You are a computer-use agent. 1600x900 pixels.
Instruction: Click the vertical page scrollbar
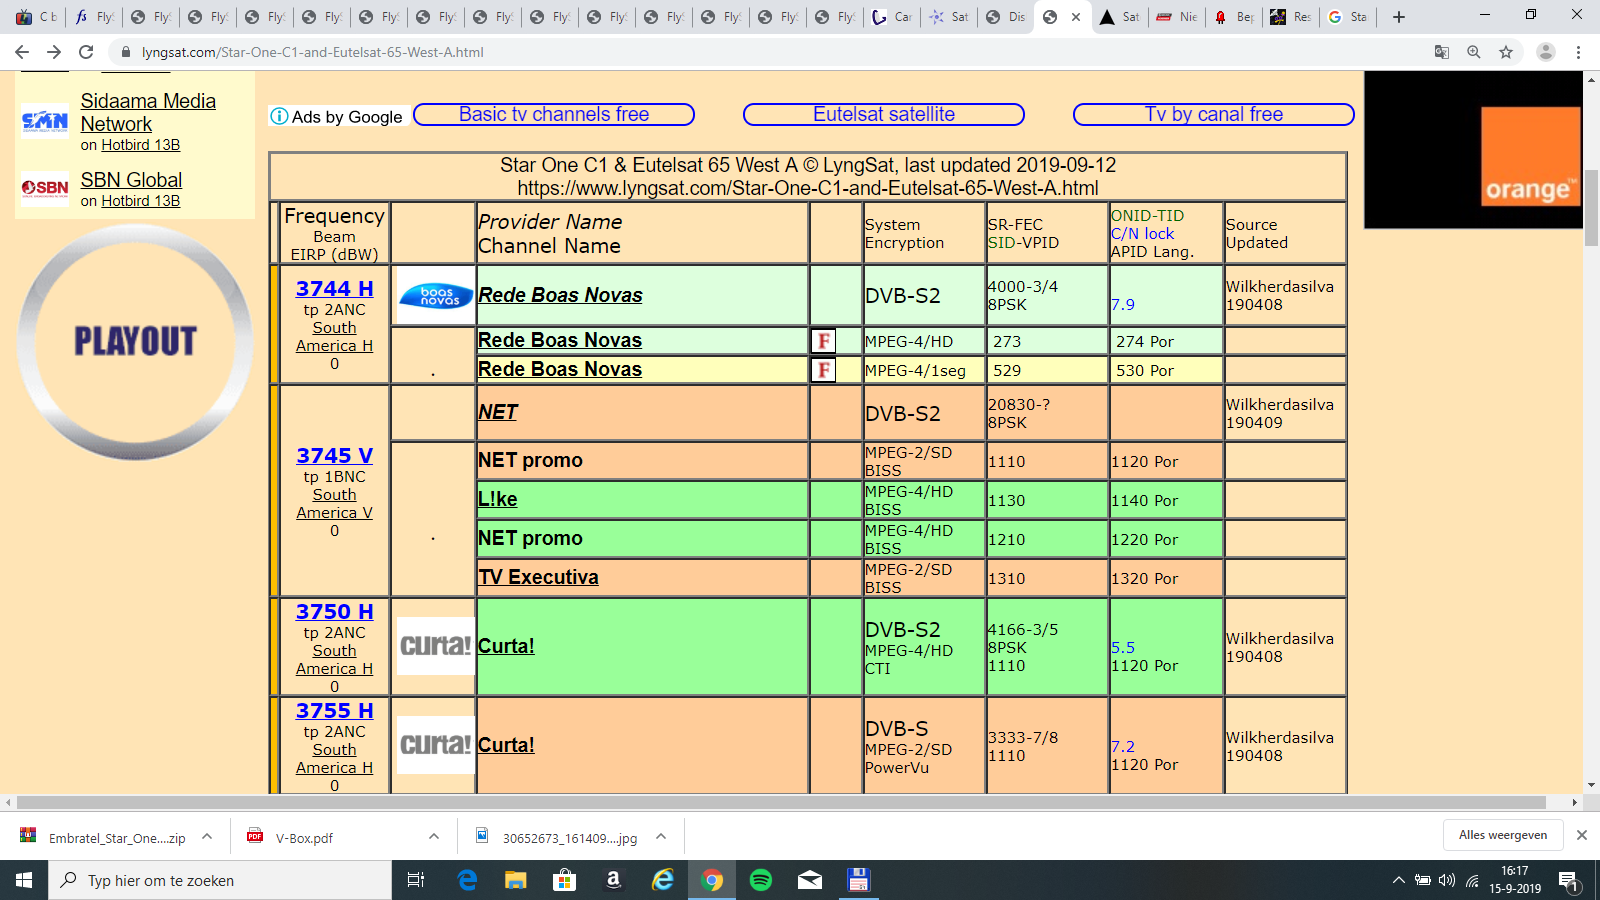pyautogui.click(x=1591, y=208)
